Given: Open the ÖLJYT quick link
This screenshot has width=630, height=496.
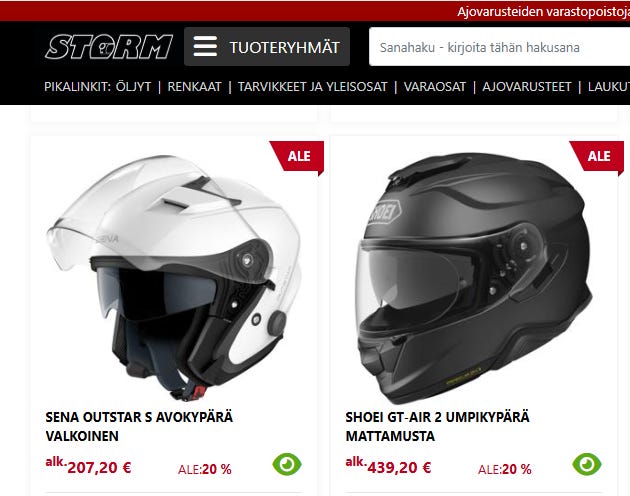Looking at the screenshot, I should coord(133,87).
